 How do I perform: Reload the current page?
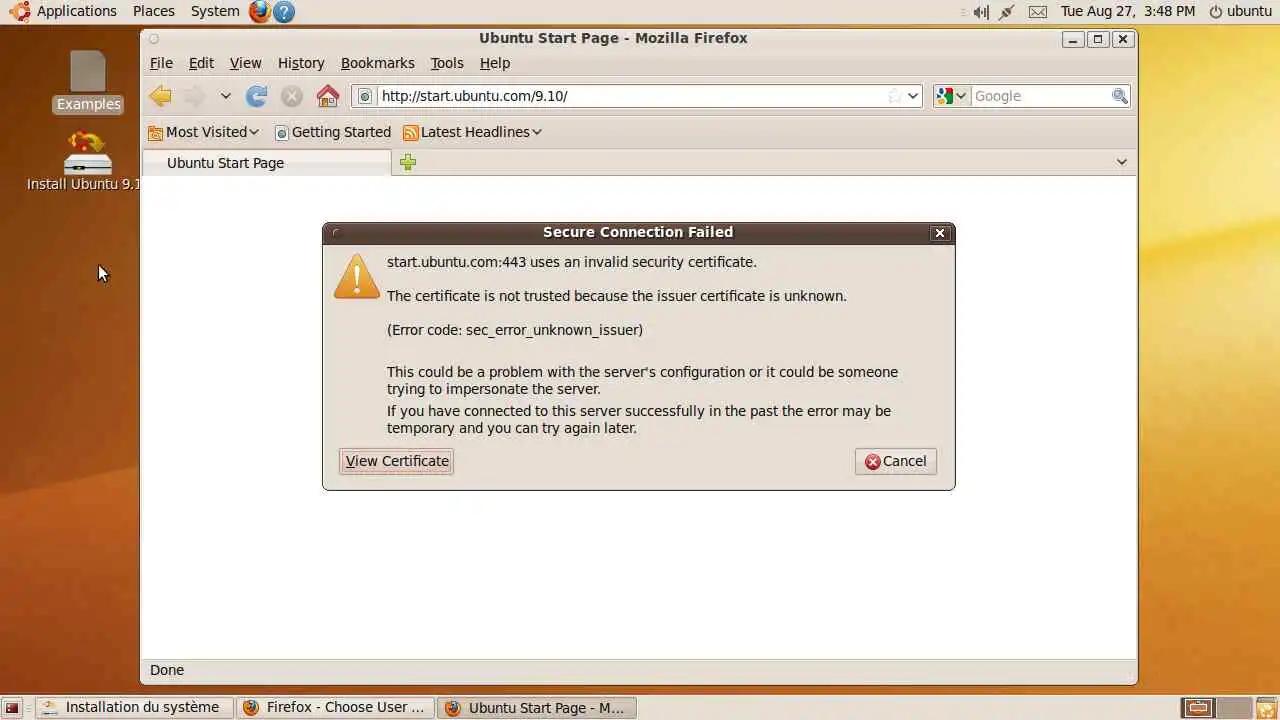point(257,96)
